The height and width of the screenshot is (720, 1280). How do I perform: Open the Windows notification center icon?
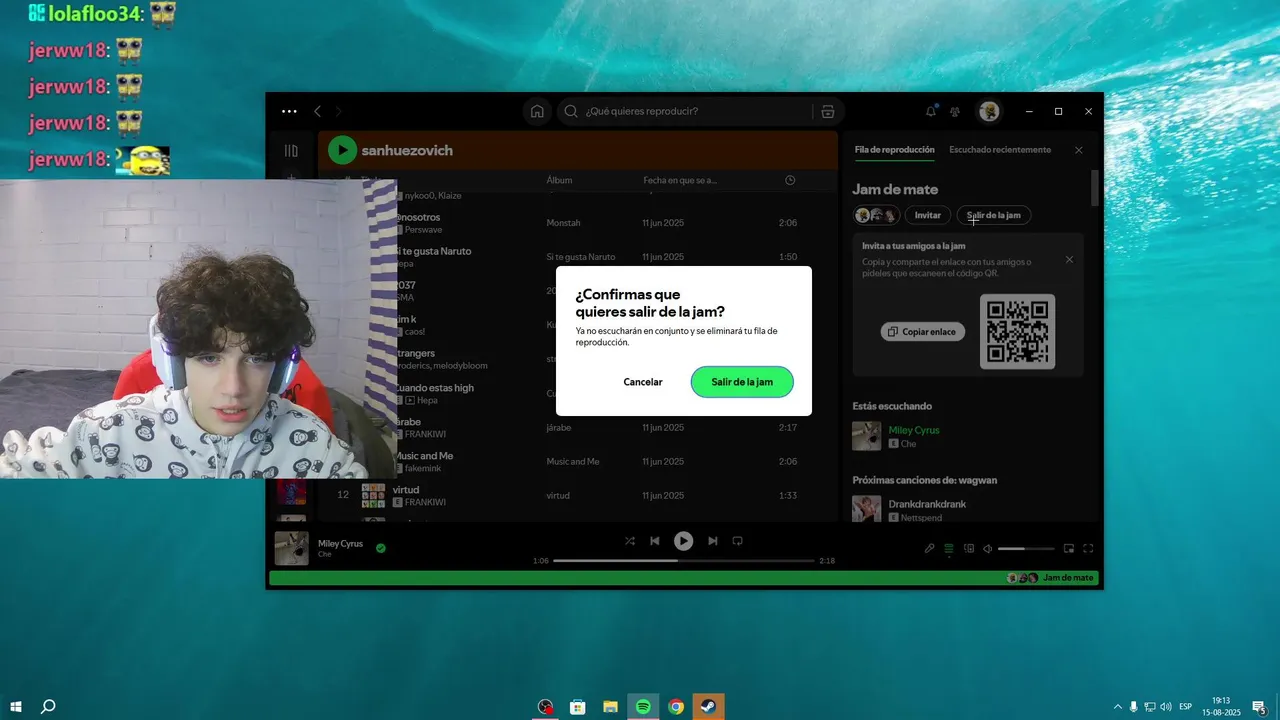coord(1260,707)
